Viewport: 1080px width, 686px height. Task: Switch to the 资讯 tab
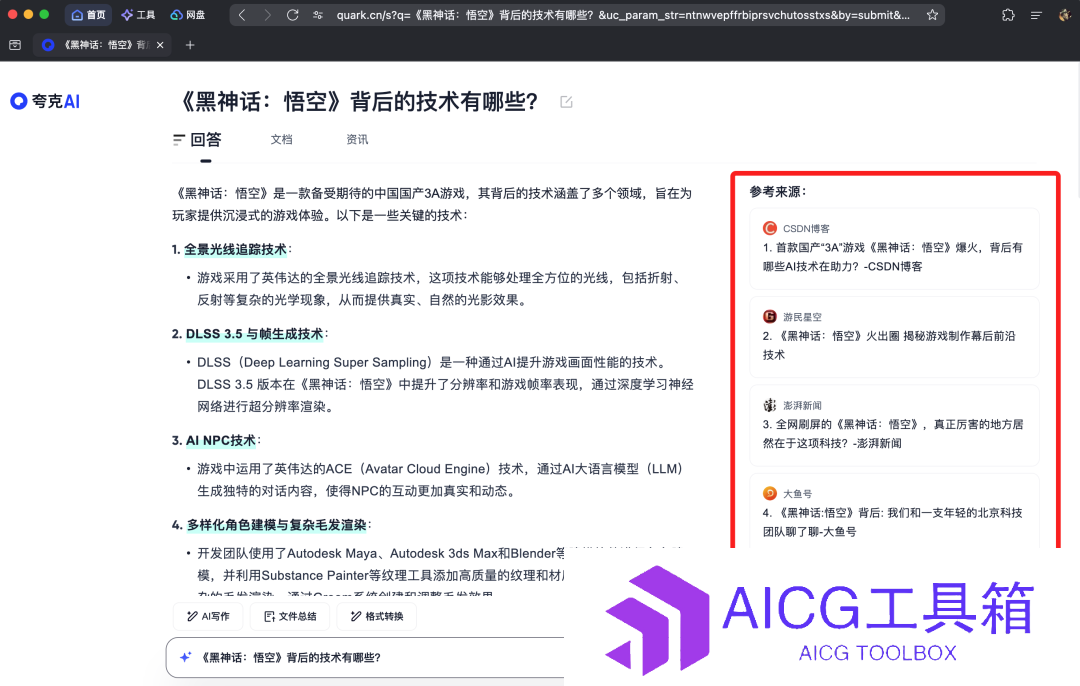[357, 140]
